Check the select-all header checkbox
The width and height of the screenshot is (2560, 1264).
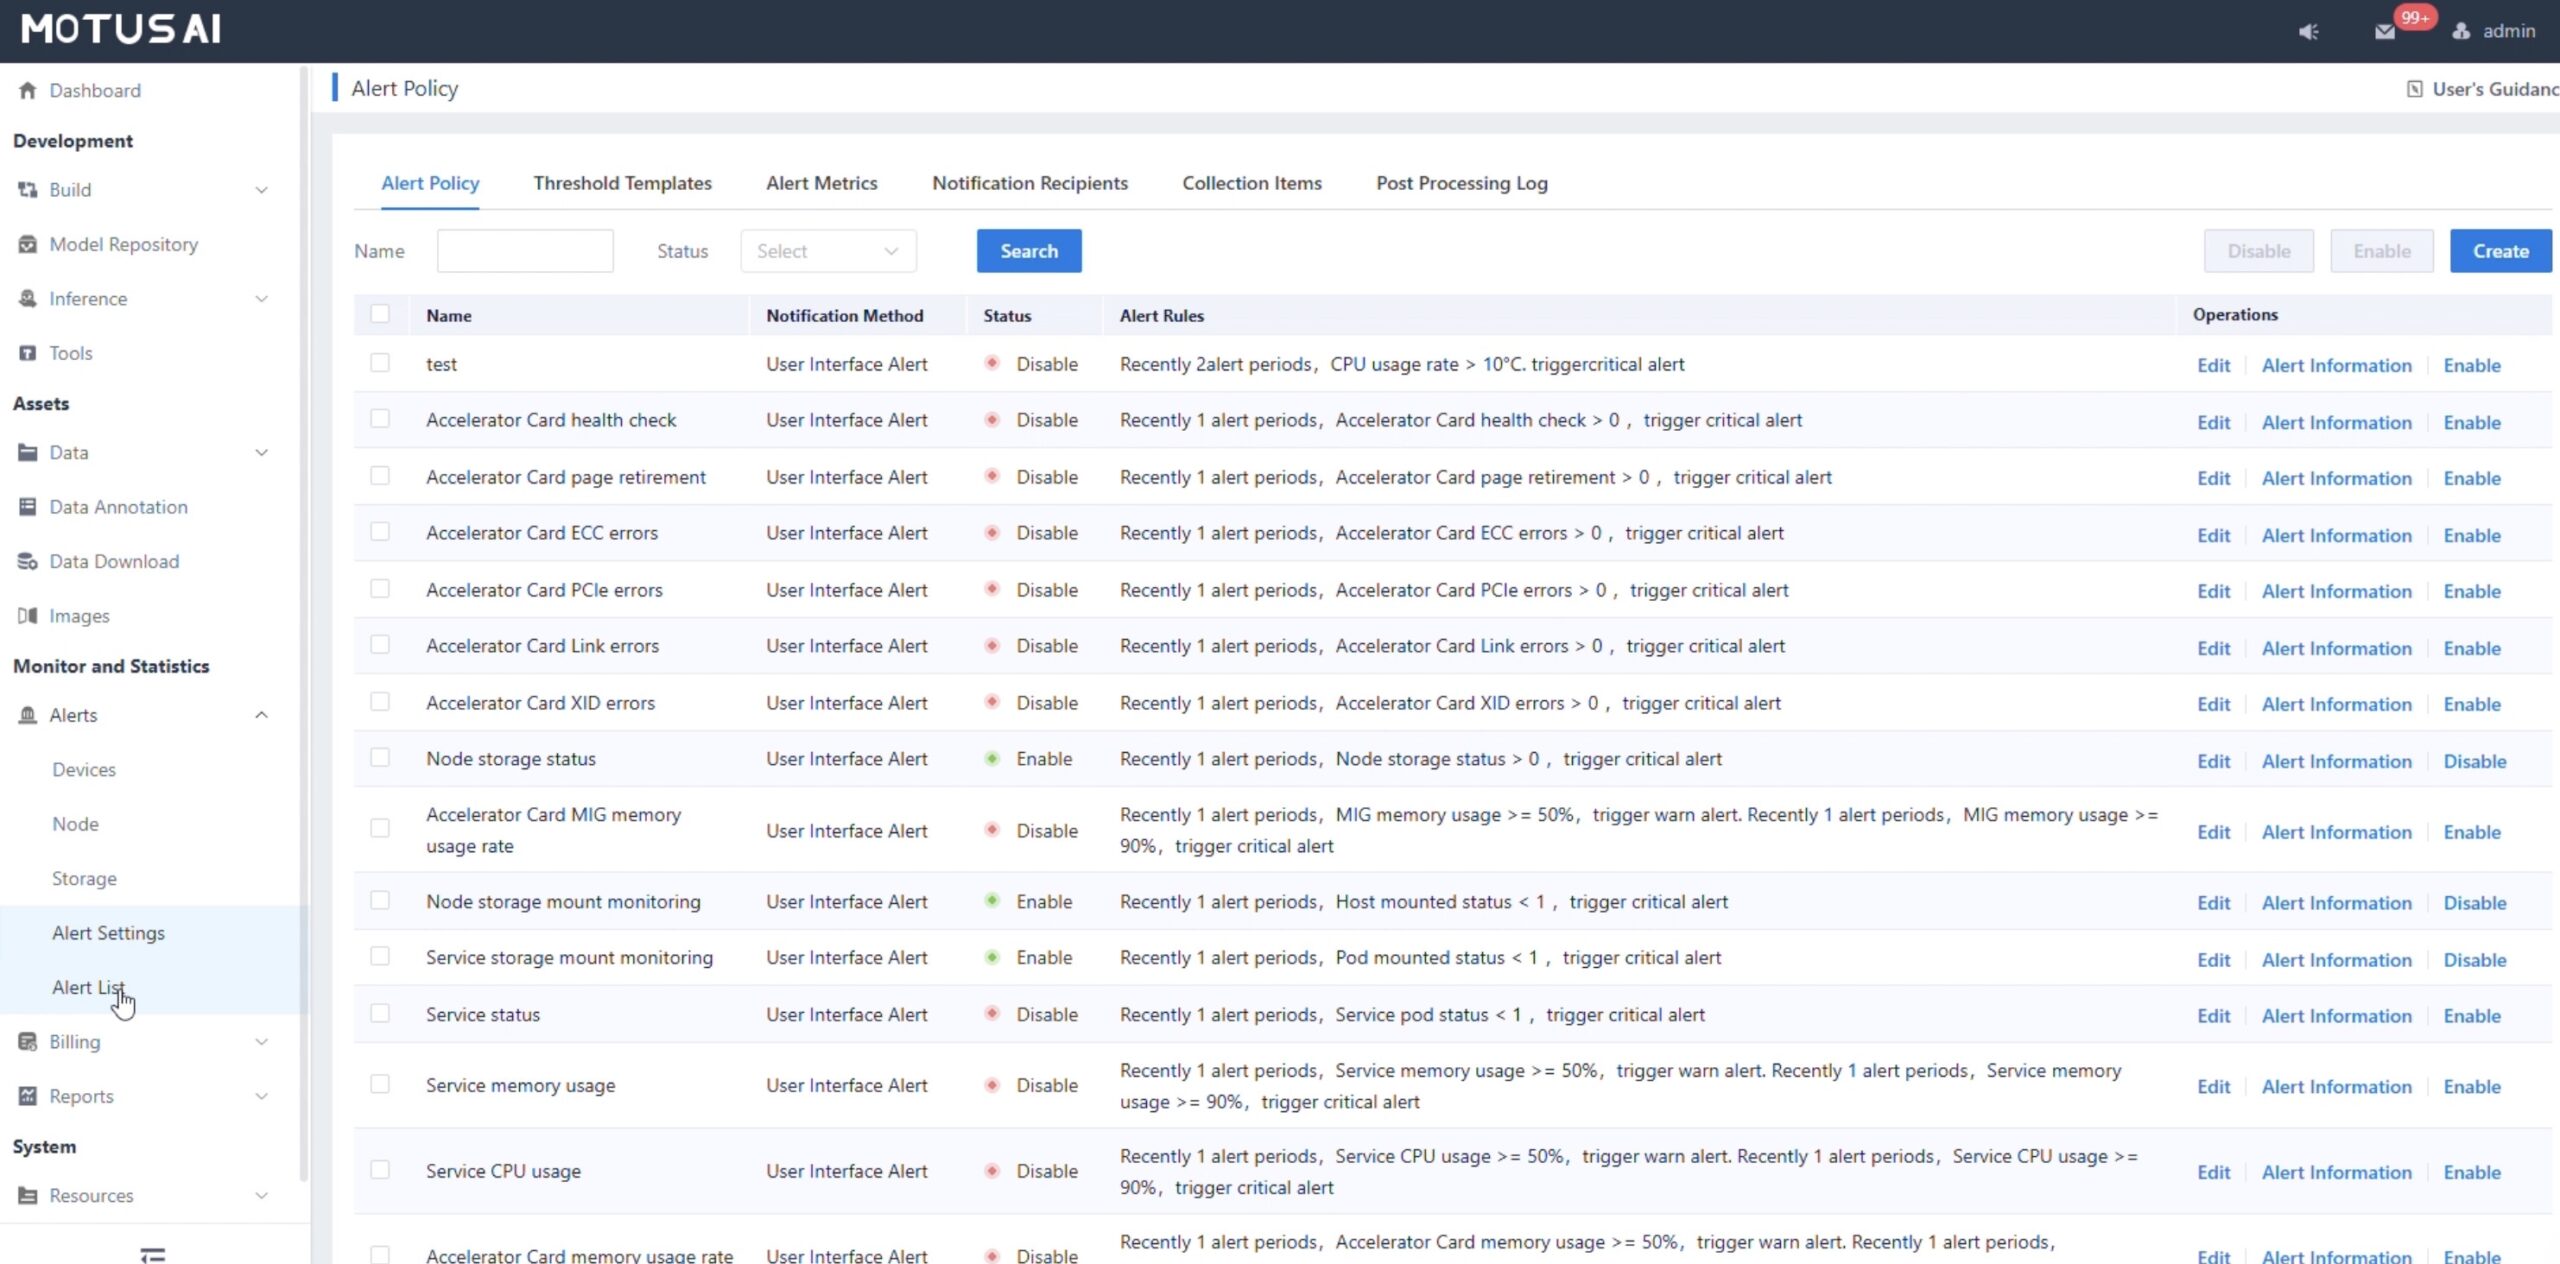(380, 314)
